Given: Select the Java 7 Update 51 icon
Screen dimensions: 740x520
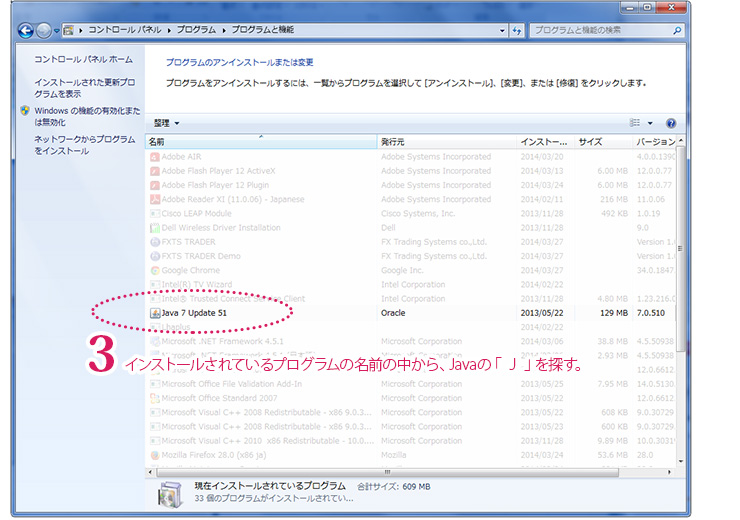Looking at the screenshot, I should [155, 313].
